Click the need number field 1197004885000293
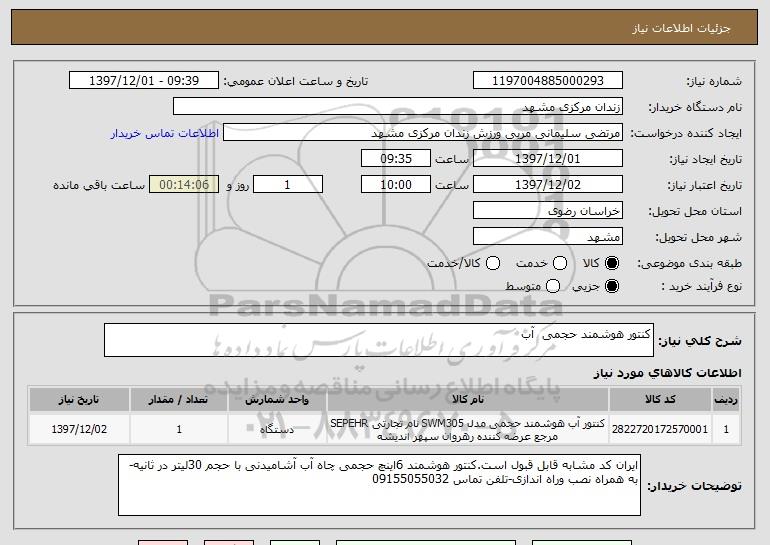770x545 pixels. point(548,81)
